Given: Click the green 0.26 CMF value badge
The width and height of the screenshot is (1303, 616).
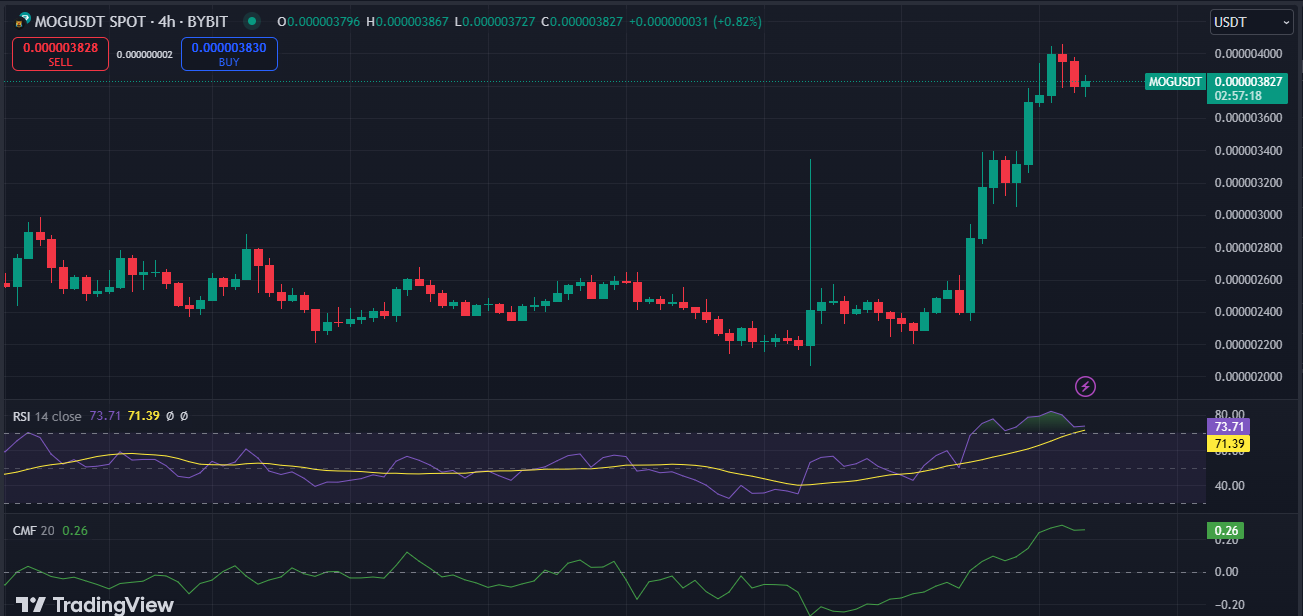Looking at the screenshot, I should 1227,531.
